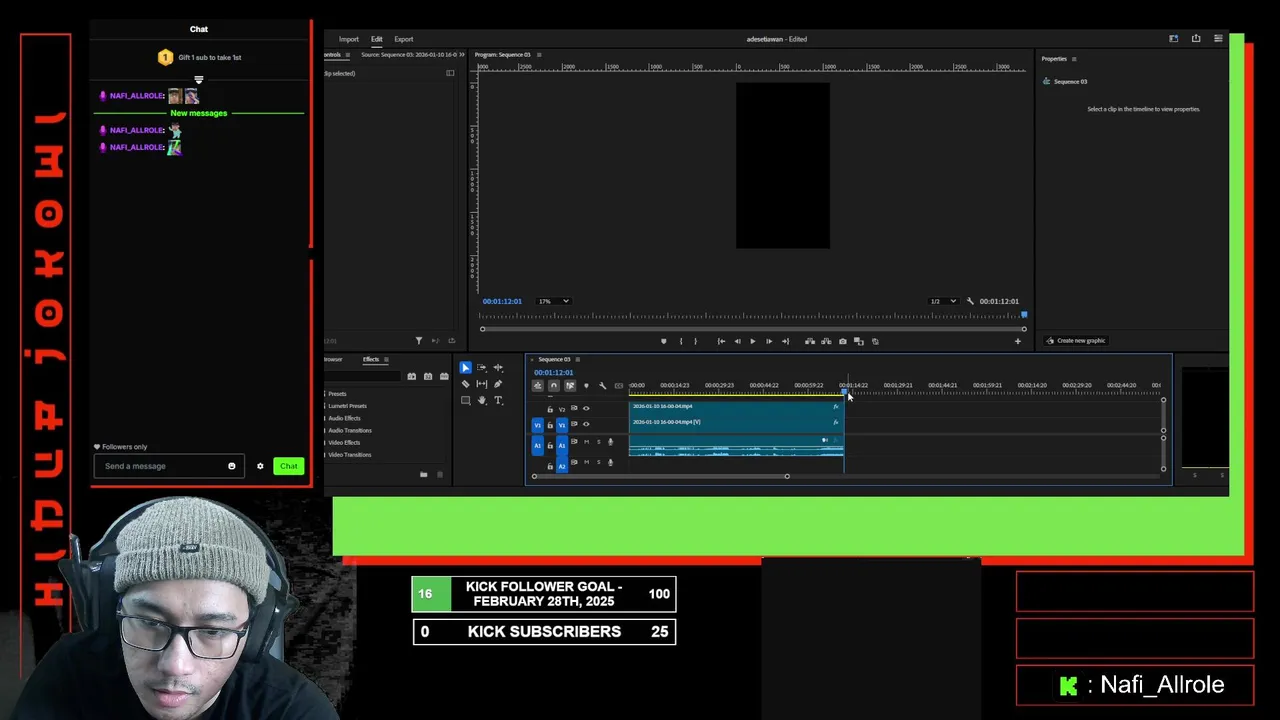Toggle Linked Selection in timeline
The width and height of the screenshot is (1280, 720).
coord(570,386)
